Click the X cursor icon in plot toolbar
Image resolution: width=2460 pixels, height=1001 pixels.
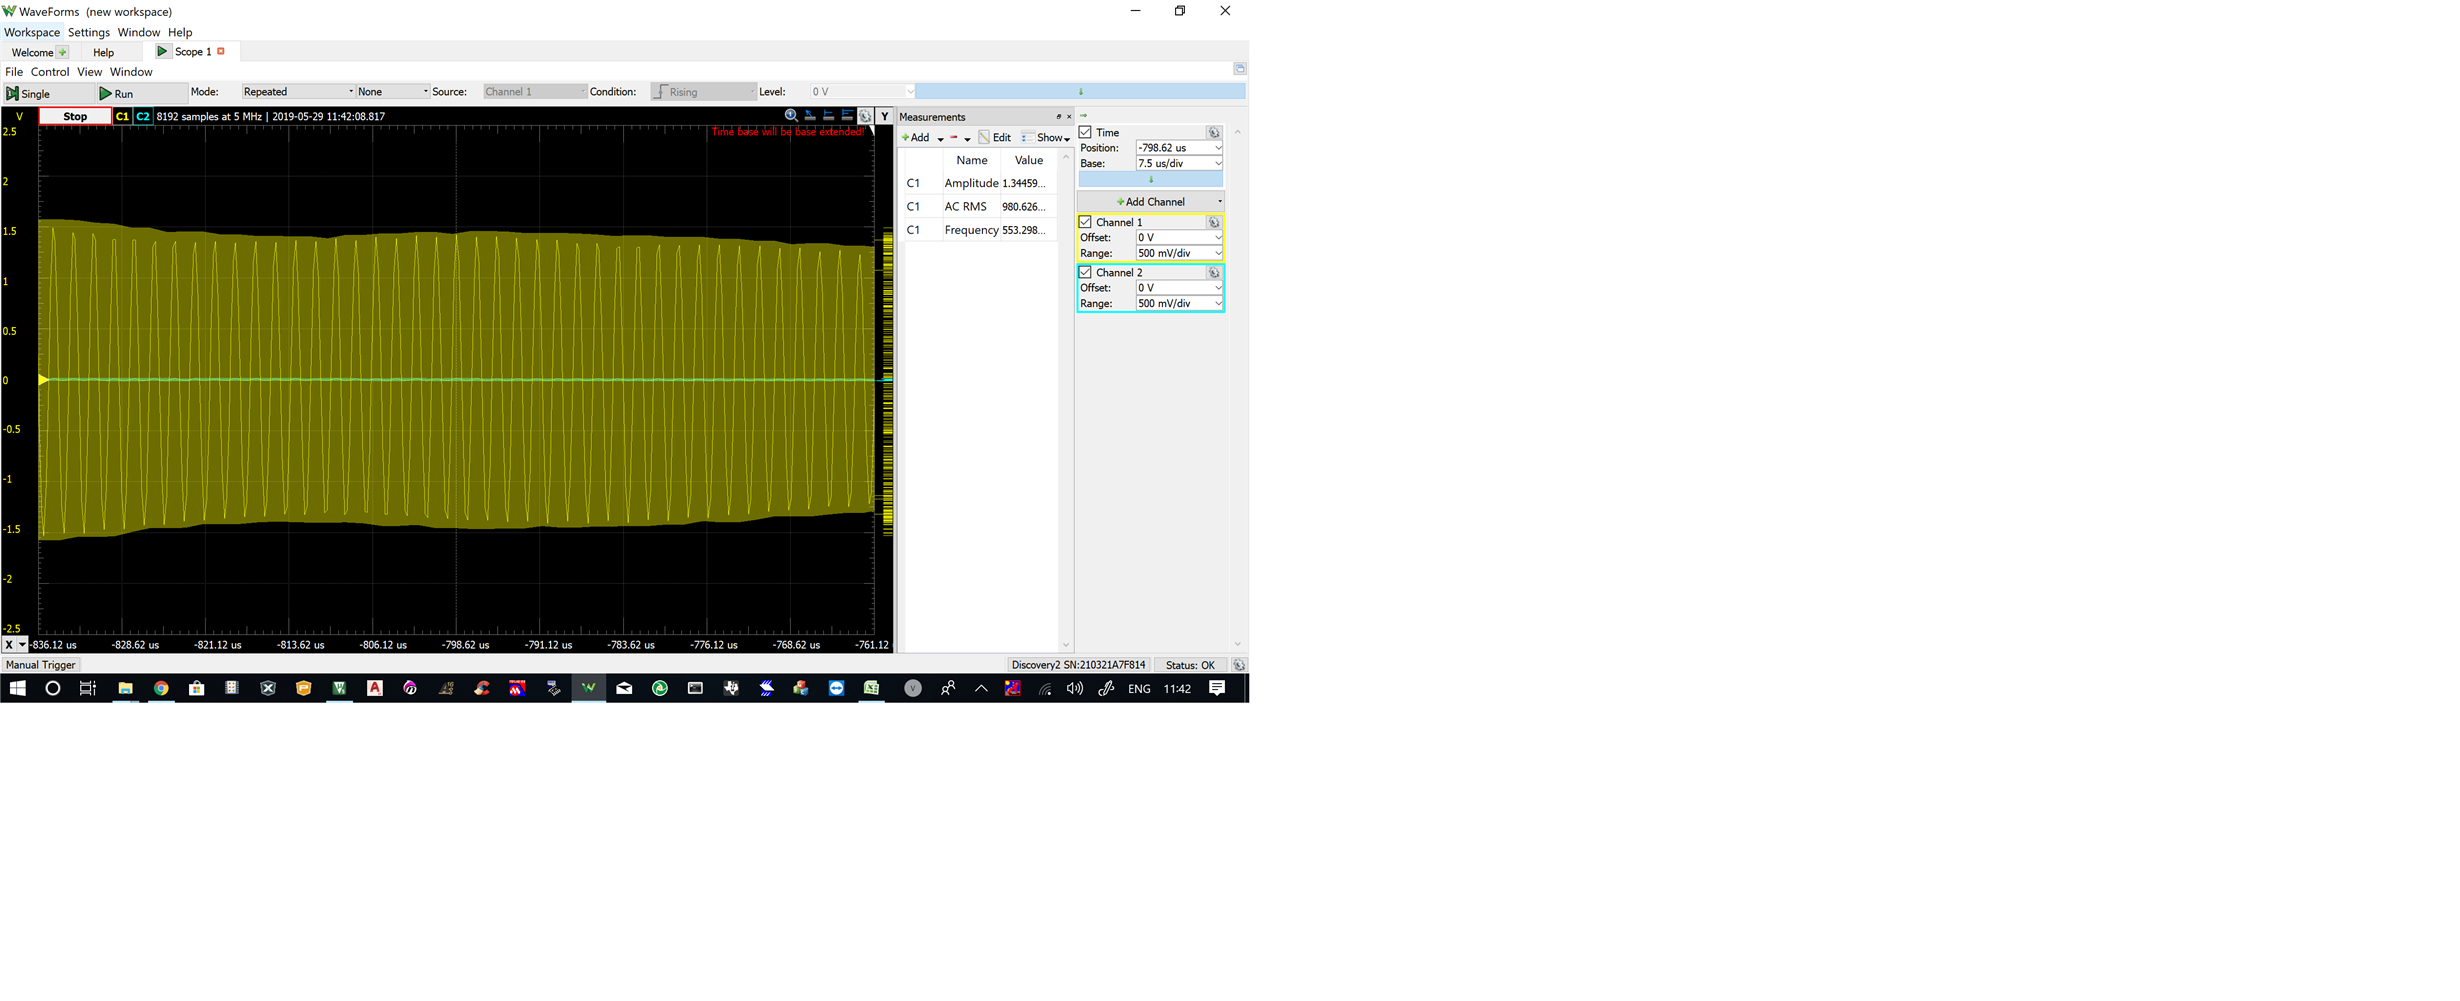click(829, 116)
